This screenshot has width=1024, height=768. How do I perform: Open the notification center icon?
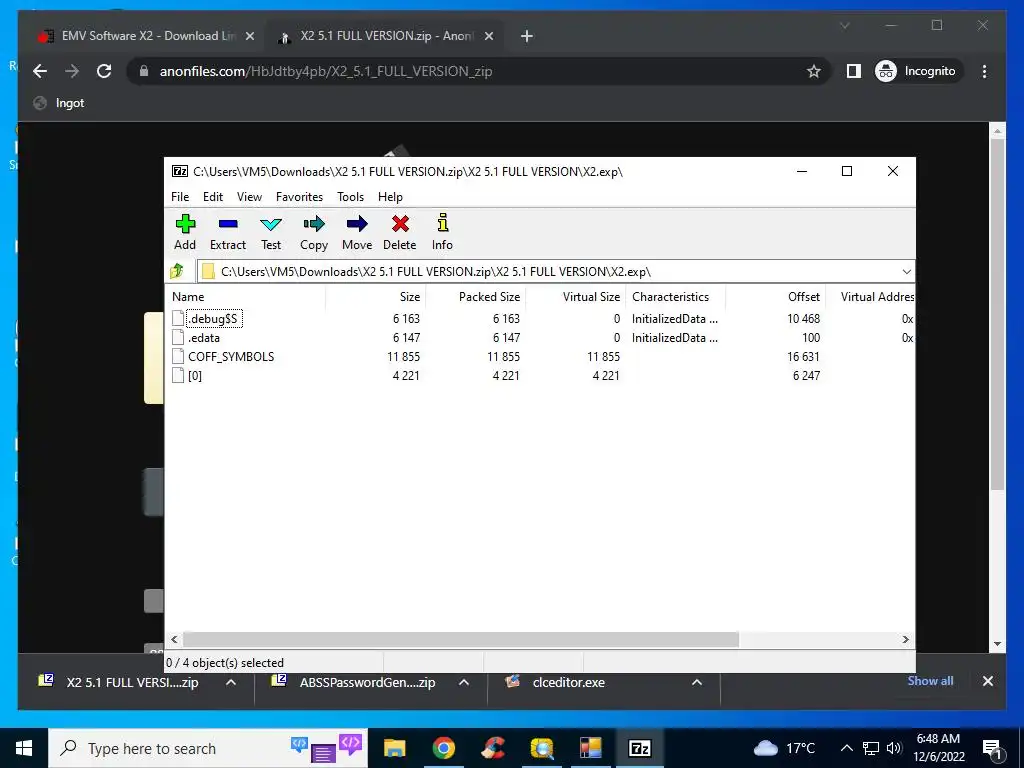tap(992, 749)
